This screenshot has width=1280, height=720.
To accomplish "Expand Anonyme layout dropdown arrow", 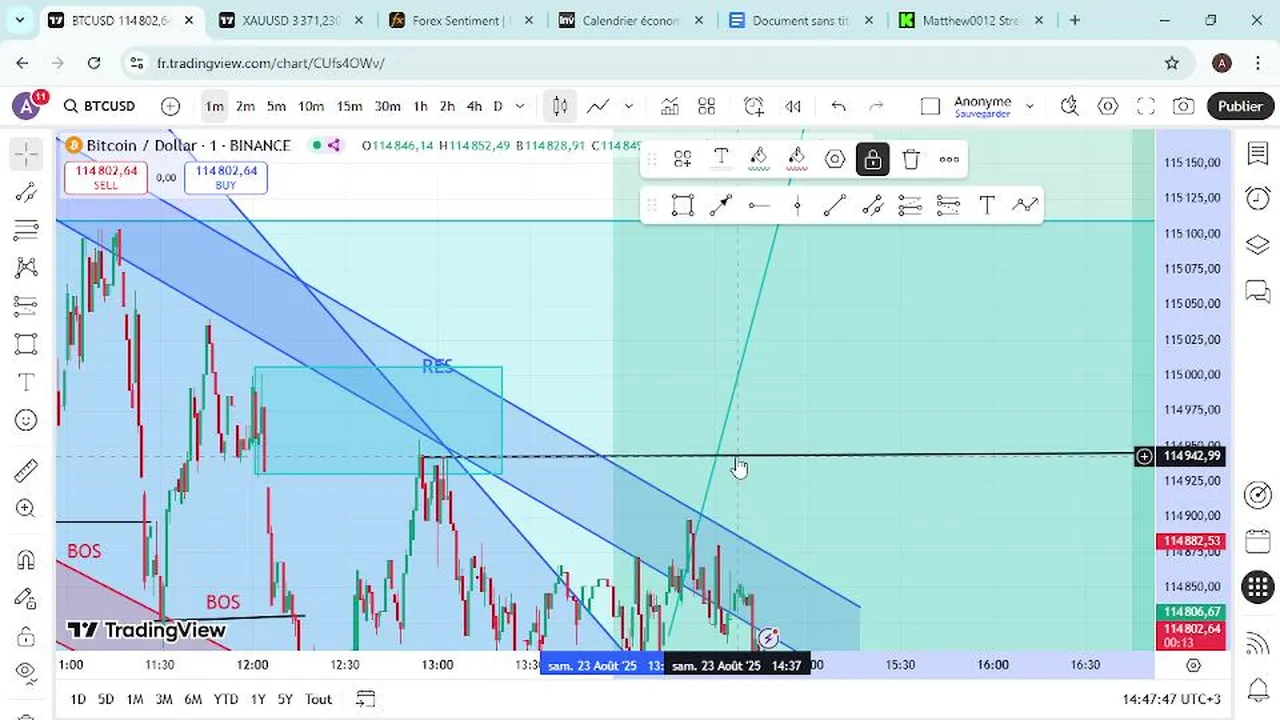I will click(x=1029, y=106).
